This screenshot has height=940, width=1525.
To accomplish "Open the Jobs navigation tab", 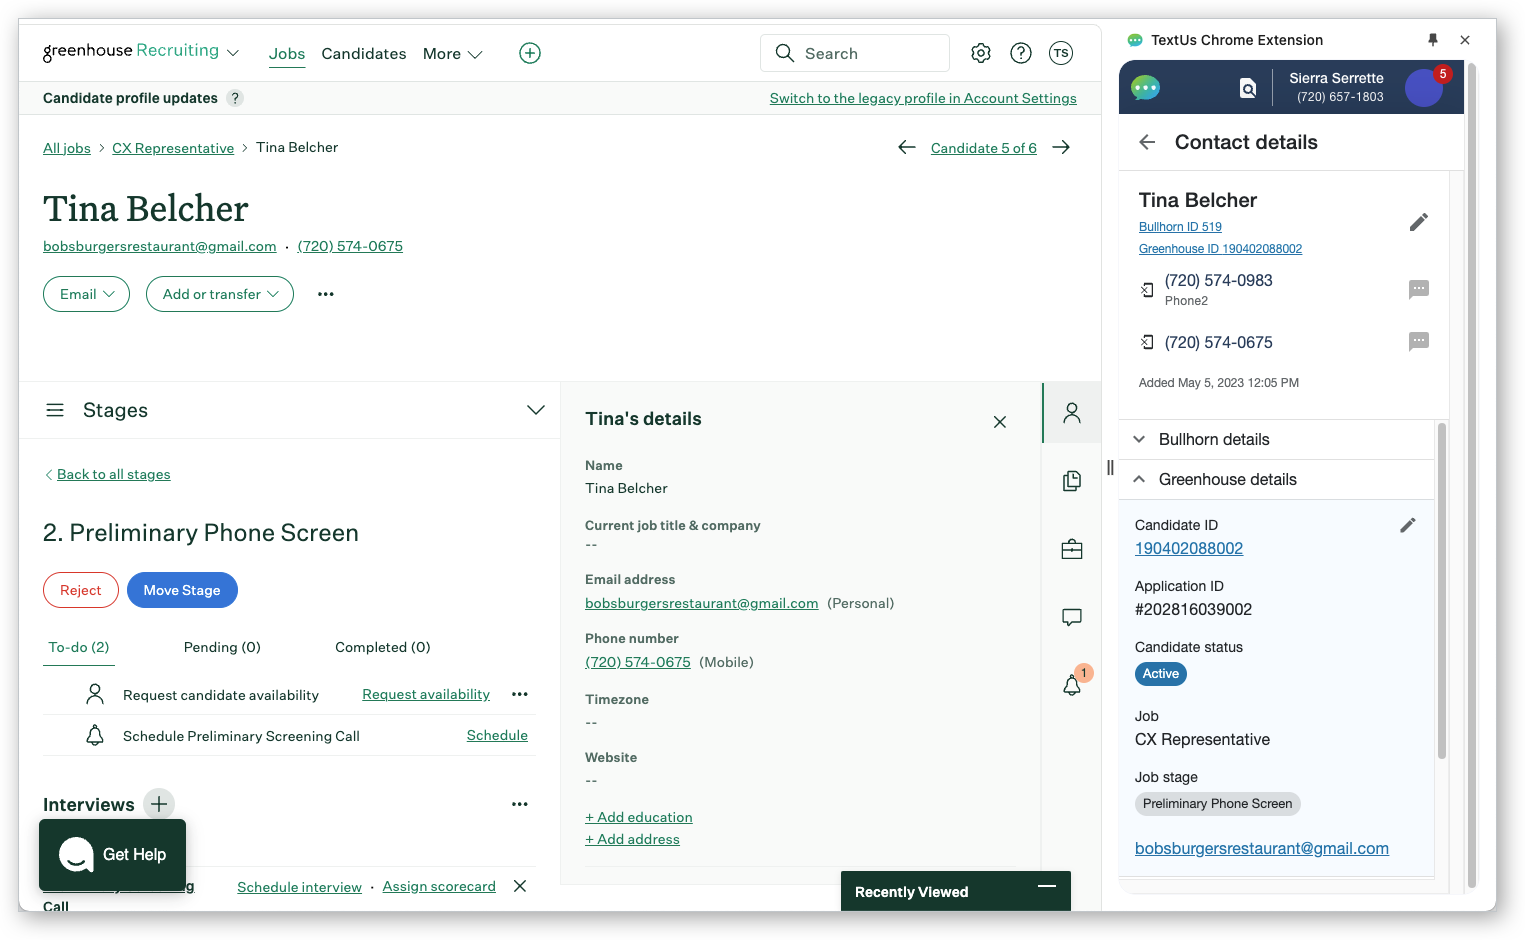I will tap(287, 54).
